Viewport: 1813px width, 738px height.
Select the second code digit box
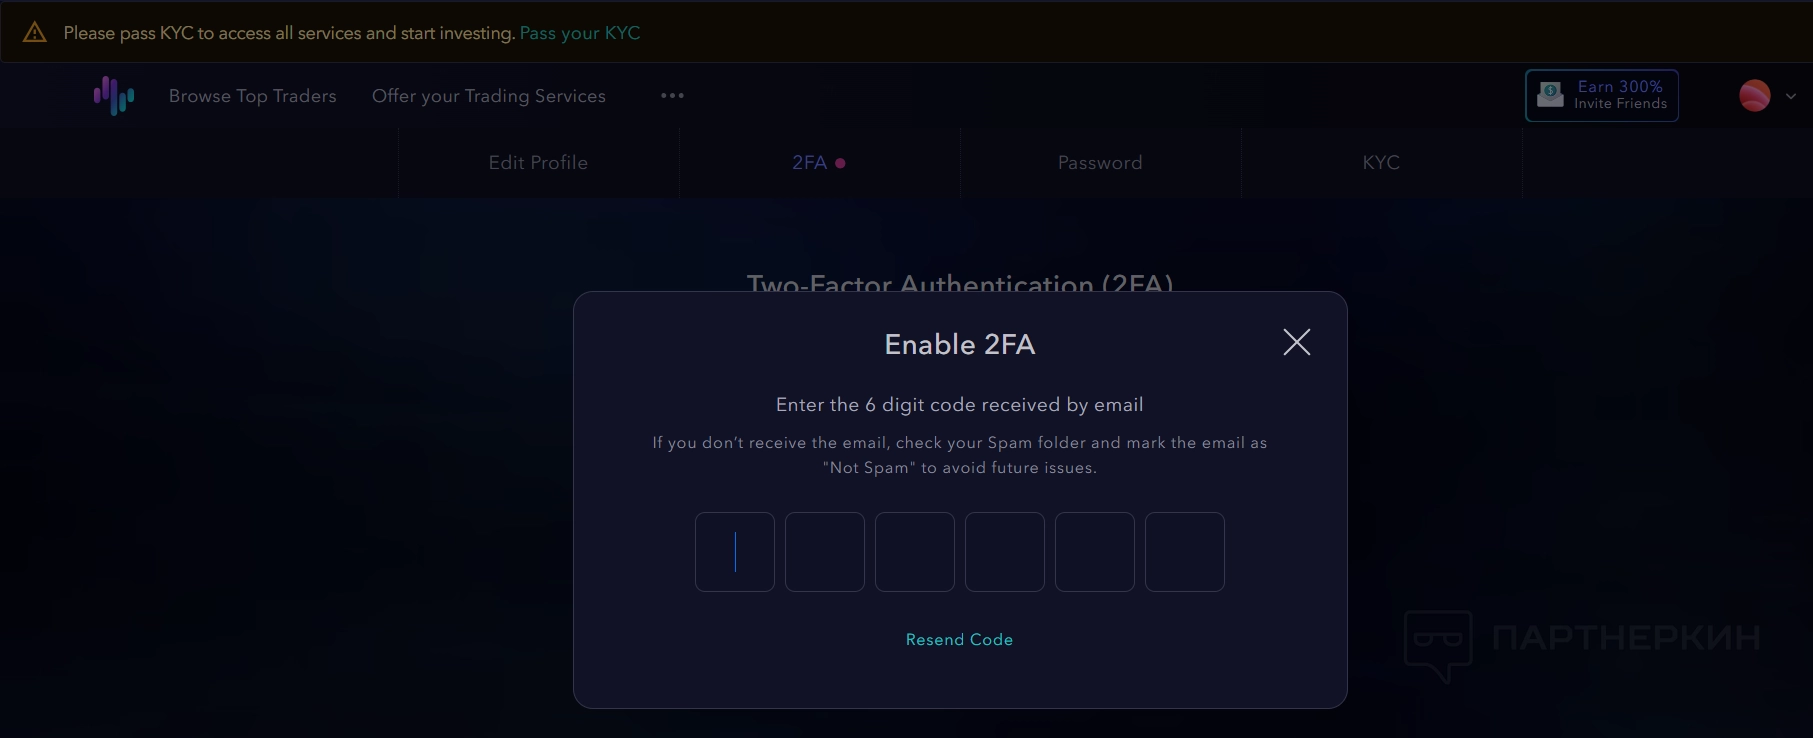(x=825, y=552)
